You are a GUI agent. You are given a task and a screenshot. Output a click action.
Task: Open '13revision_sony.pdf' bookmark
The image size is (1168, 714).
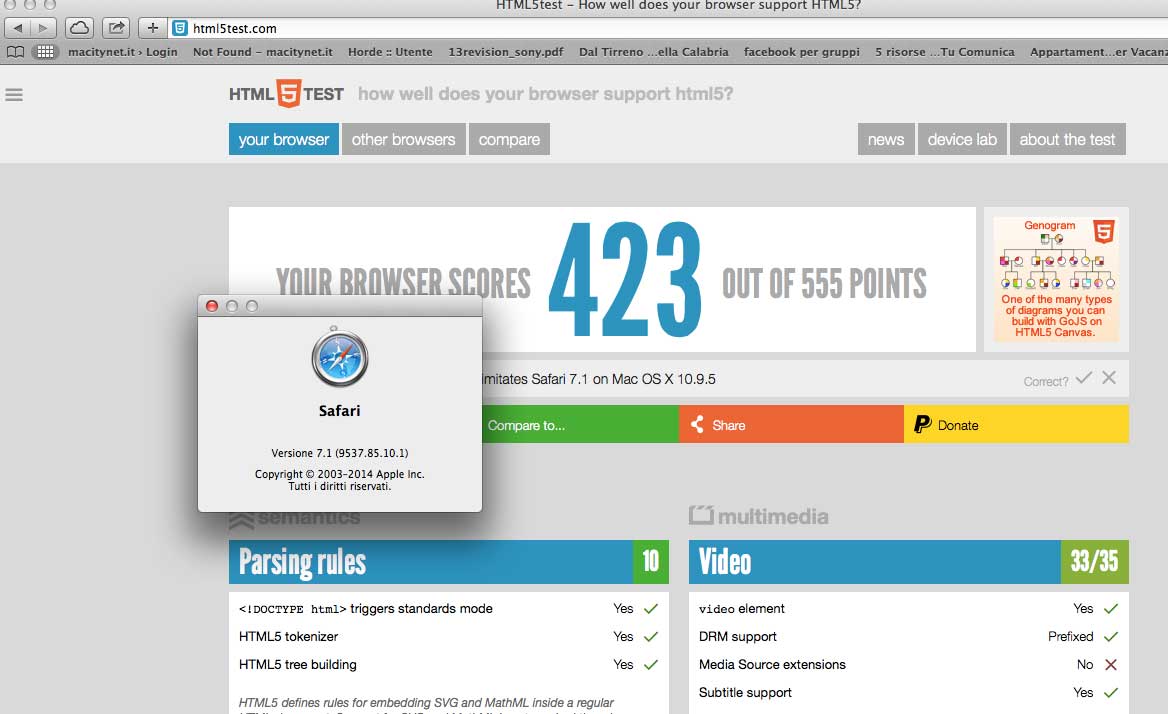coord(506,51)
